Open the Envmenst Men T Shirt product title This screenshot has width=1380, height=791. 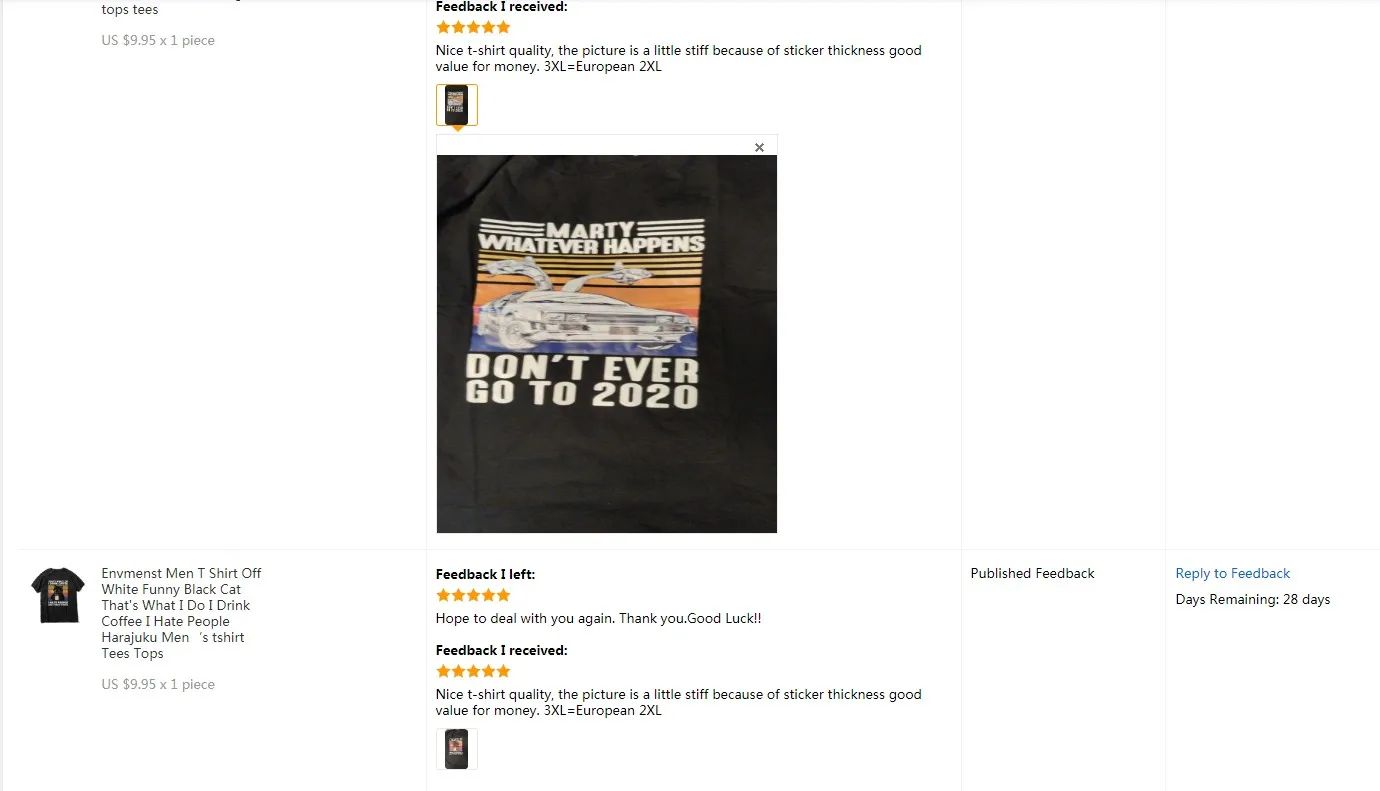tap(181, 613)
